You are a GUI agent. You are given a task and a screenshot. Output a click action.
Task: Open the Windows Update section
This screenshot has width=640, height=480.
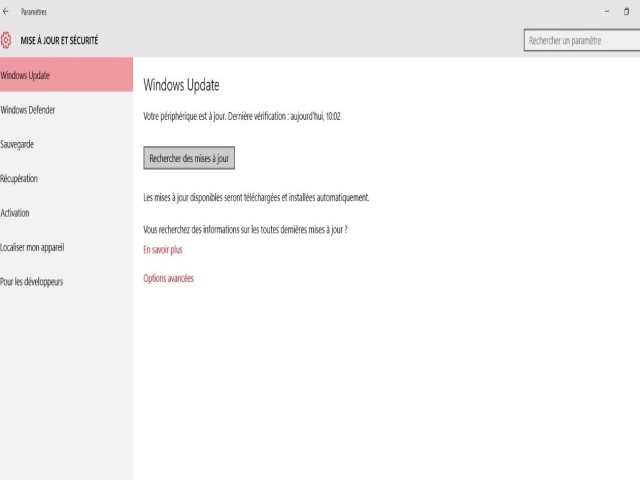tap(66, 75)
